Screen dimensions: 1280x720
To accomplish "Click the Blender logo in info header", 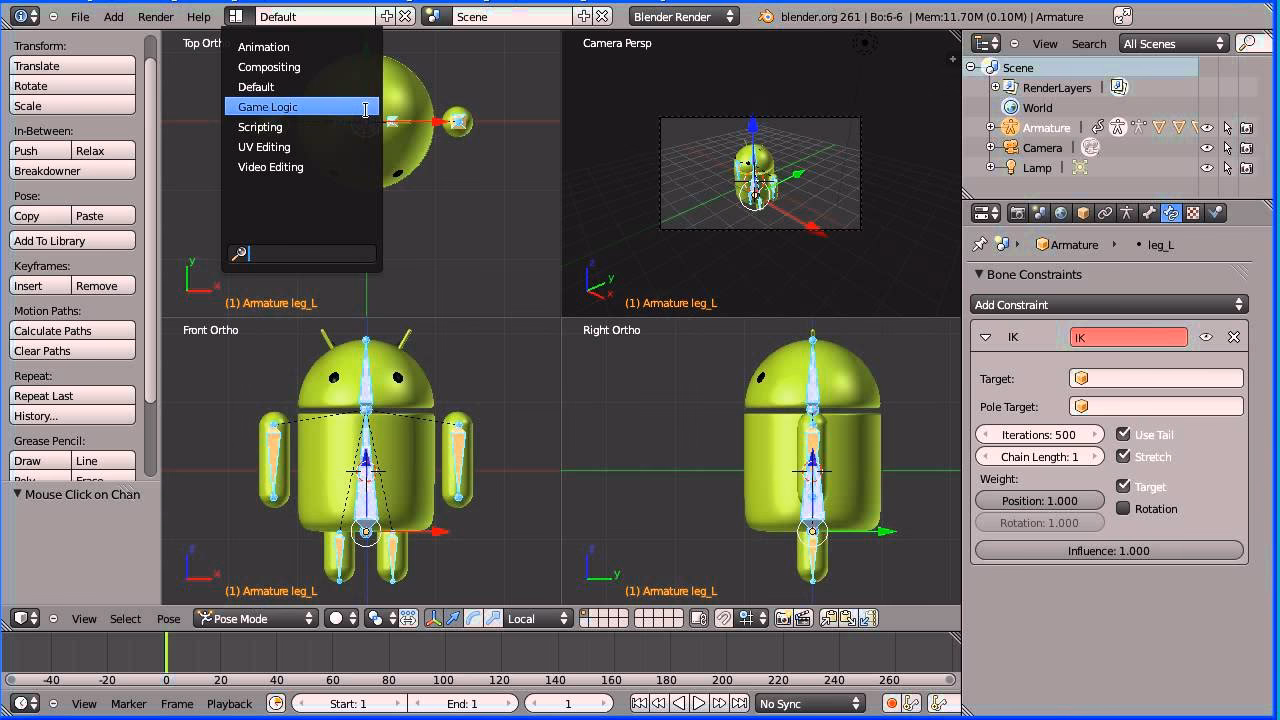I will coord(766,16).
